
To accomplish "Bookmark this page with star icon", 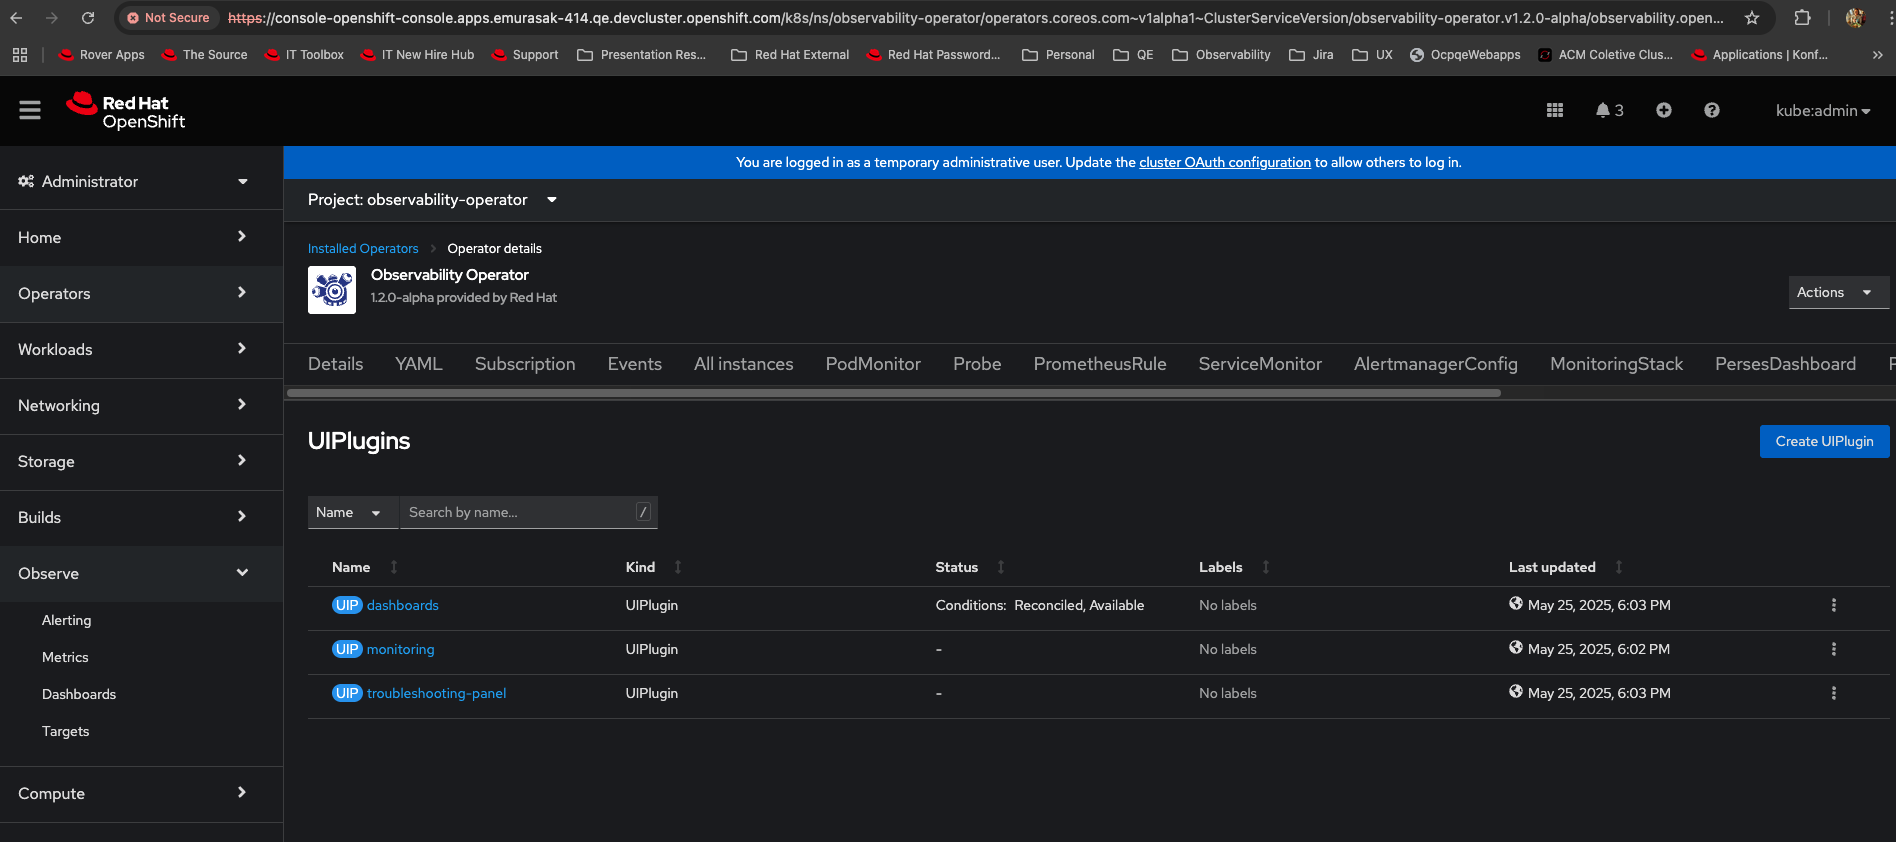I will click(1751, 18).
